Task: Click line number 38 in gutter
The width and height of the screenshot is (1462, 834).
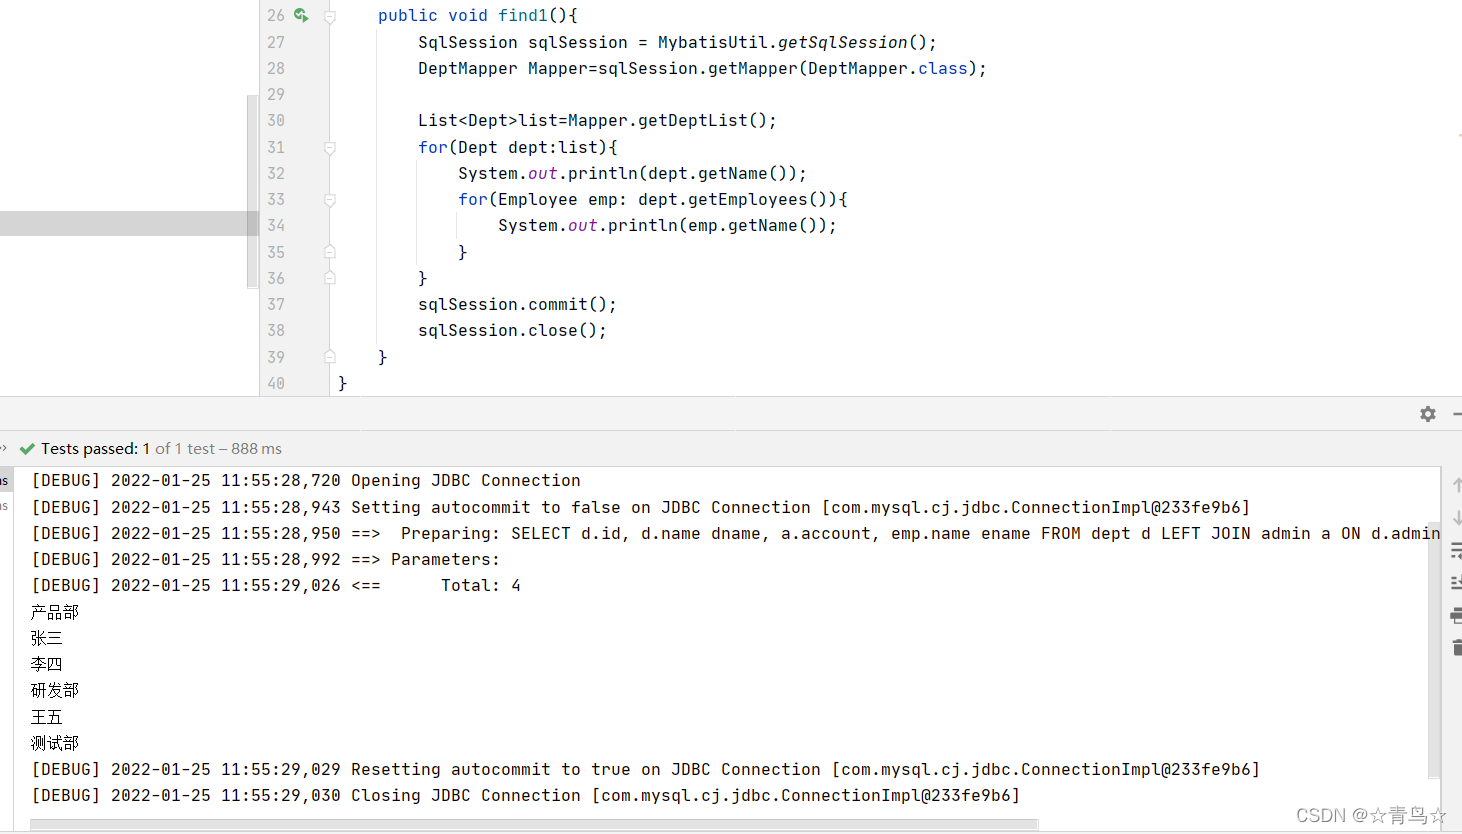Action: (276, 330)
